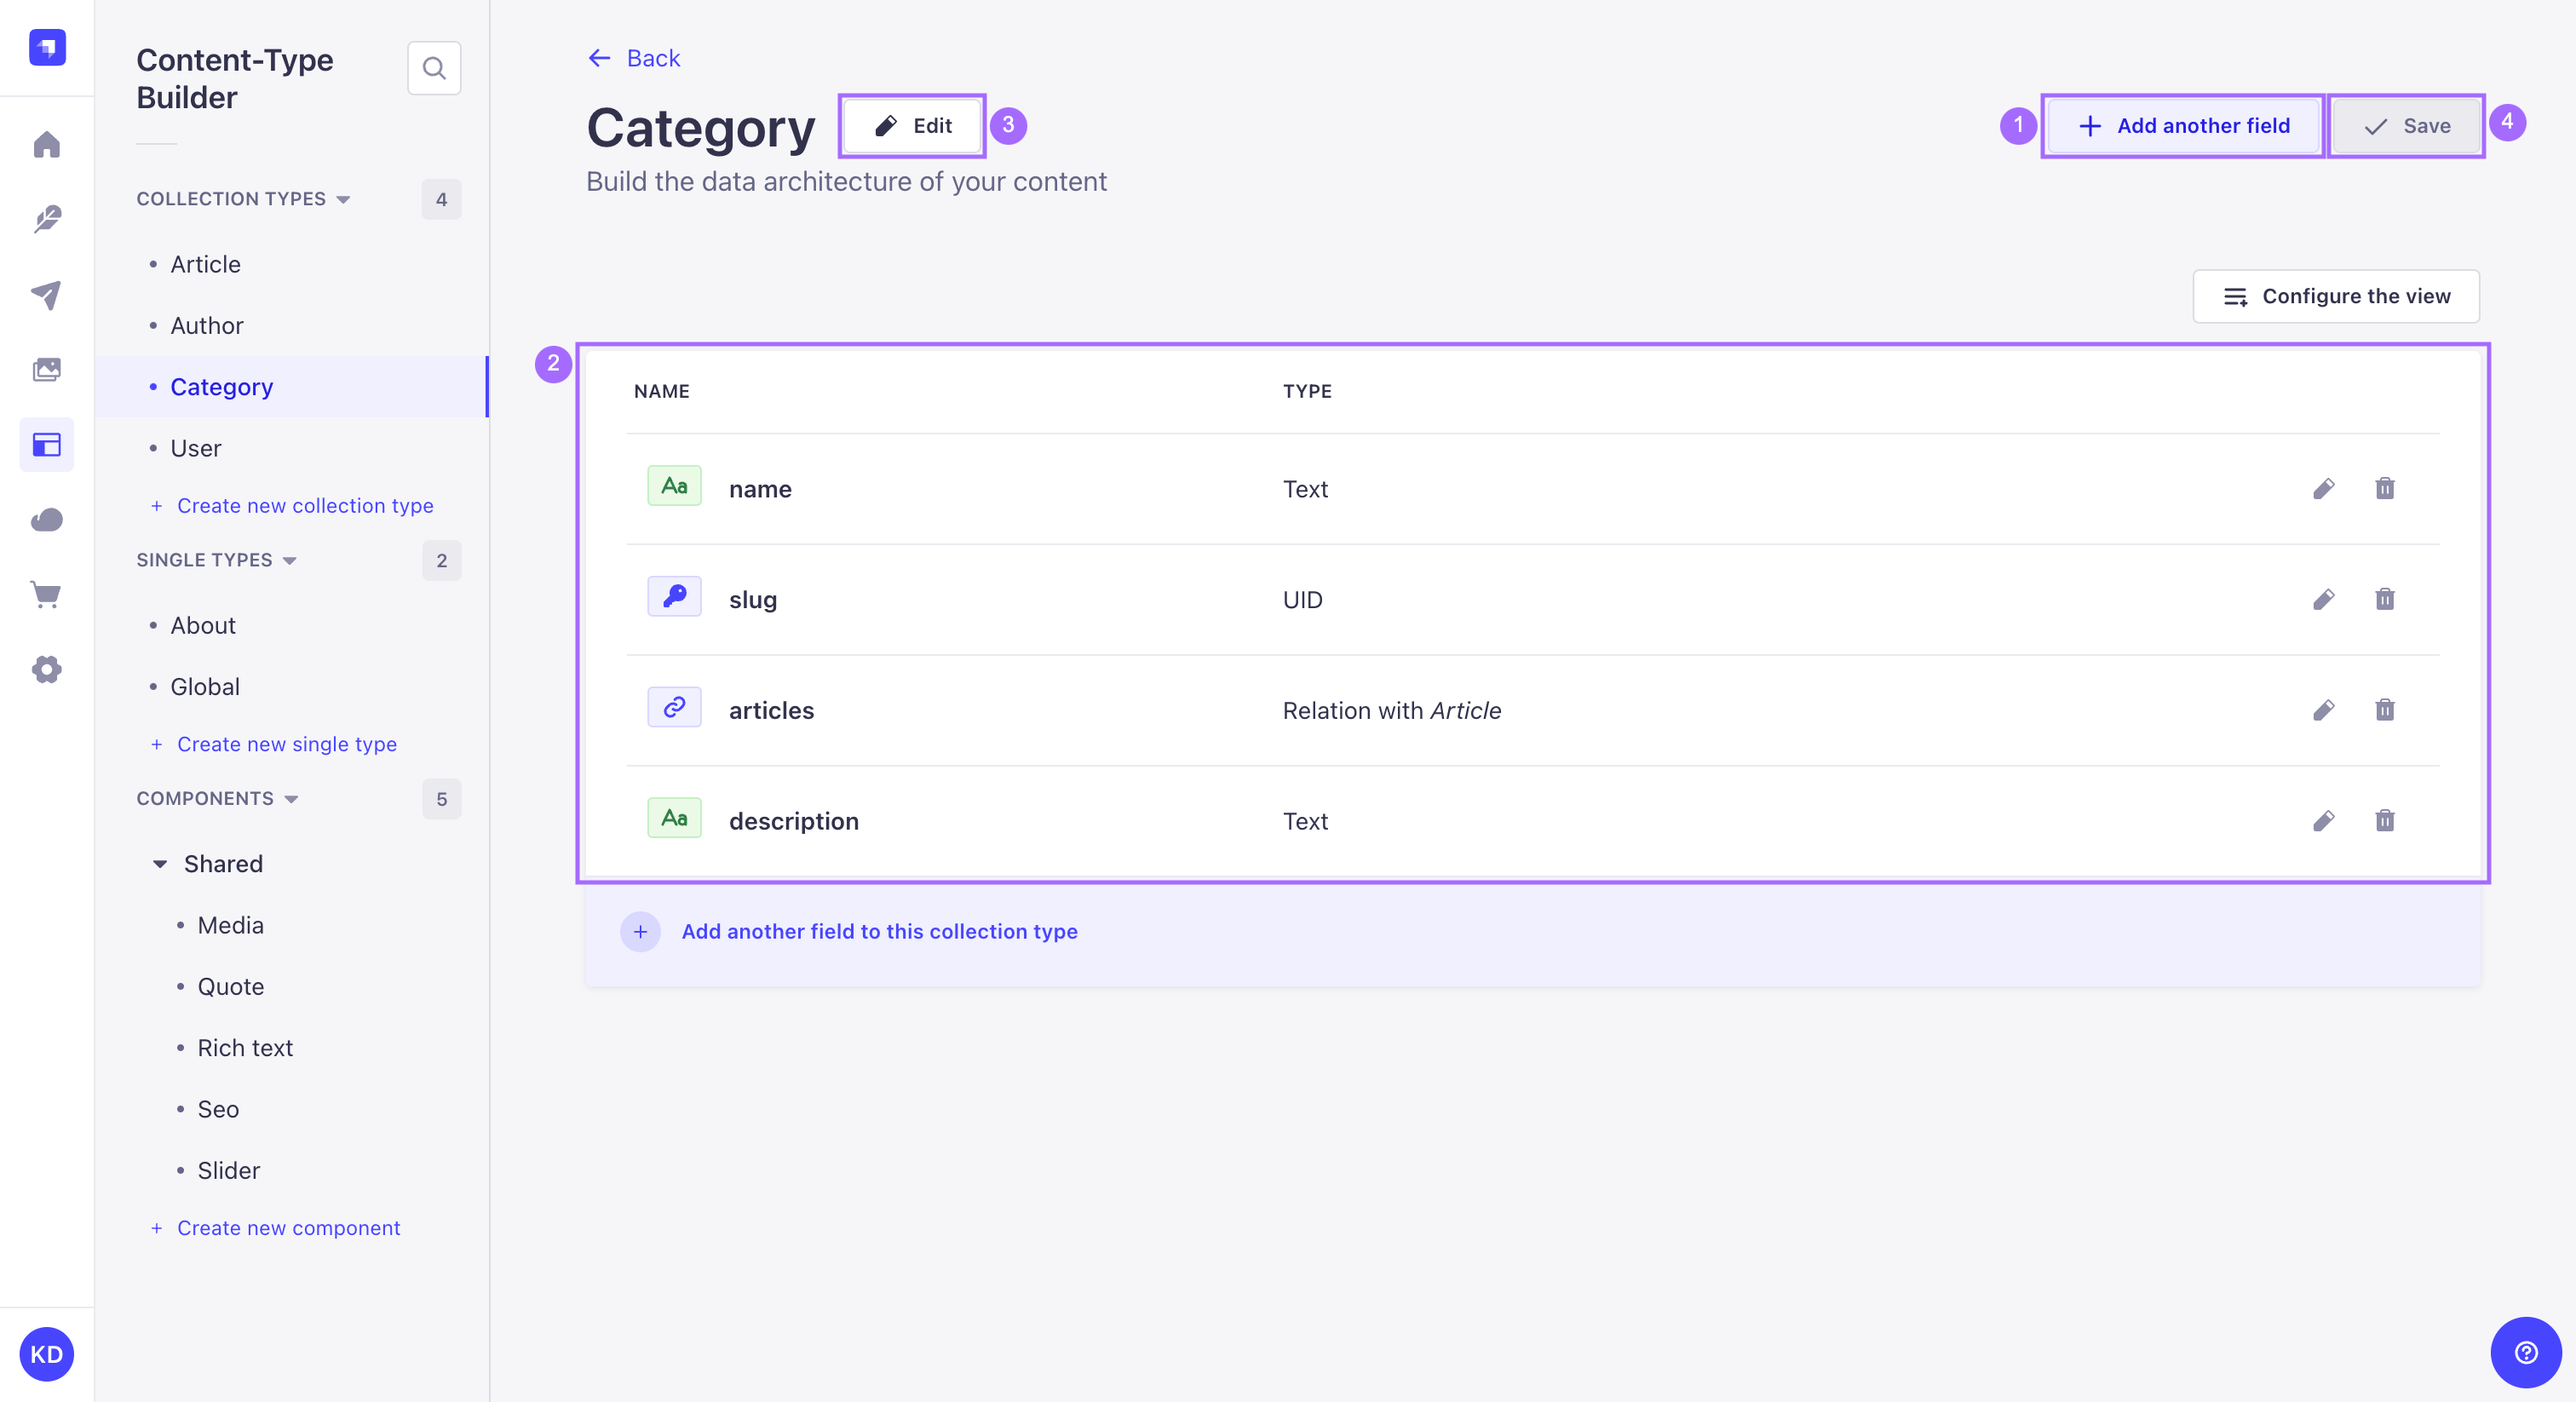The width and height of the screenshot is (2576, 1402).
Task: Click Add another field to this collection type
Action: tap(879, 931)
